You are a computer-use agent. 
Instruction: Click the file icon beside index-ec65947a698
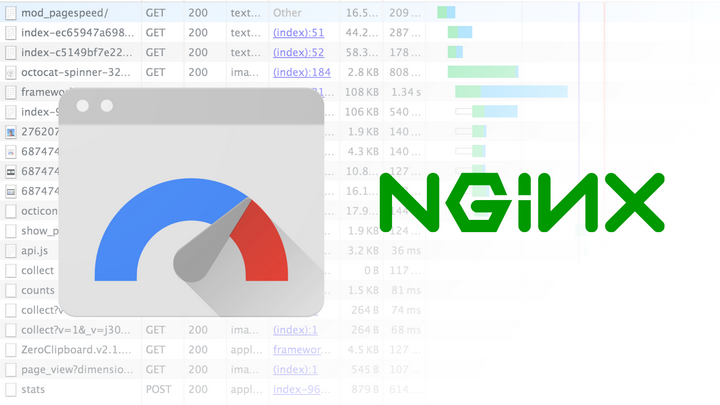pyautogui.click(x=10, y=32)
